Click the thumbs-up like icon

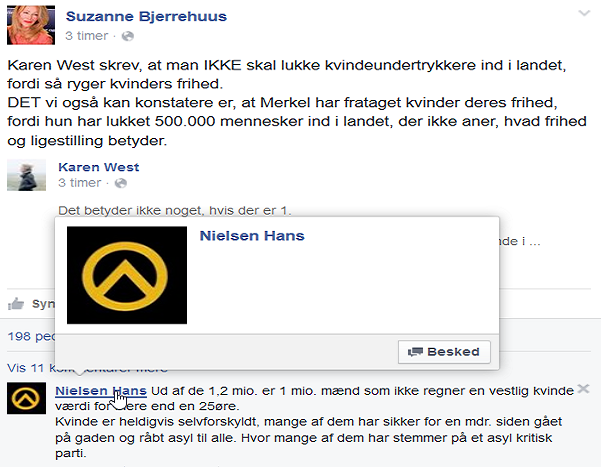coord(16,304)
